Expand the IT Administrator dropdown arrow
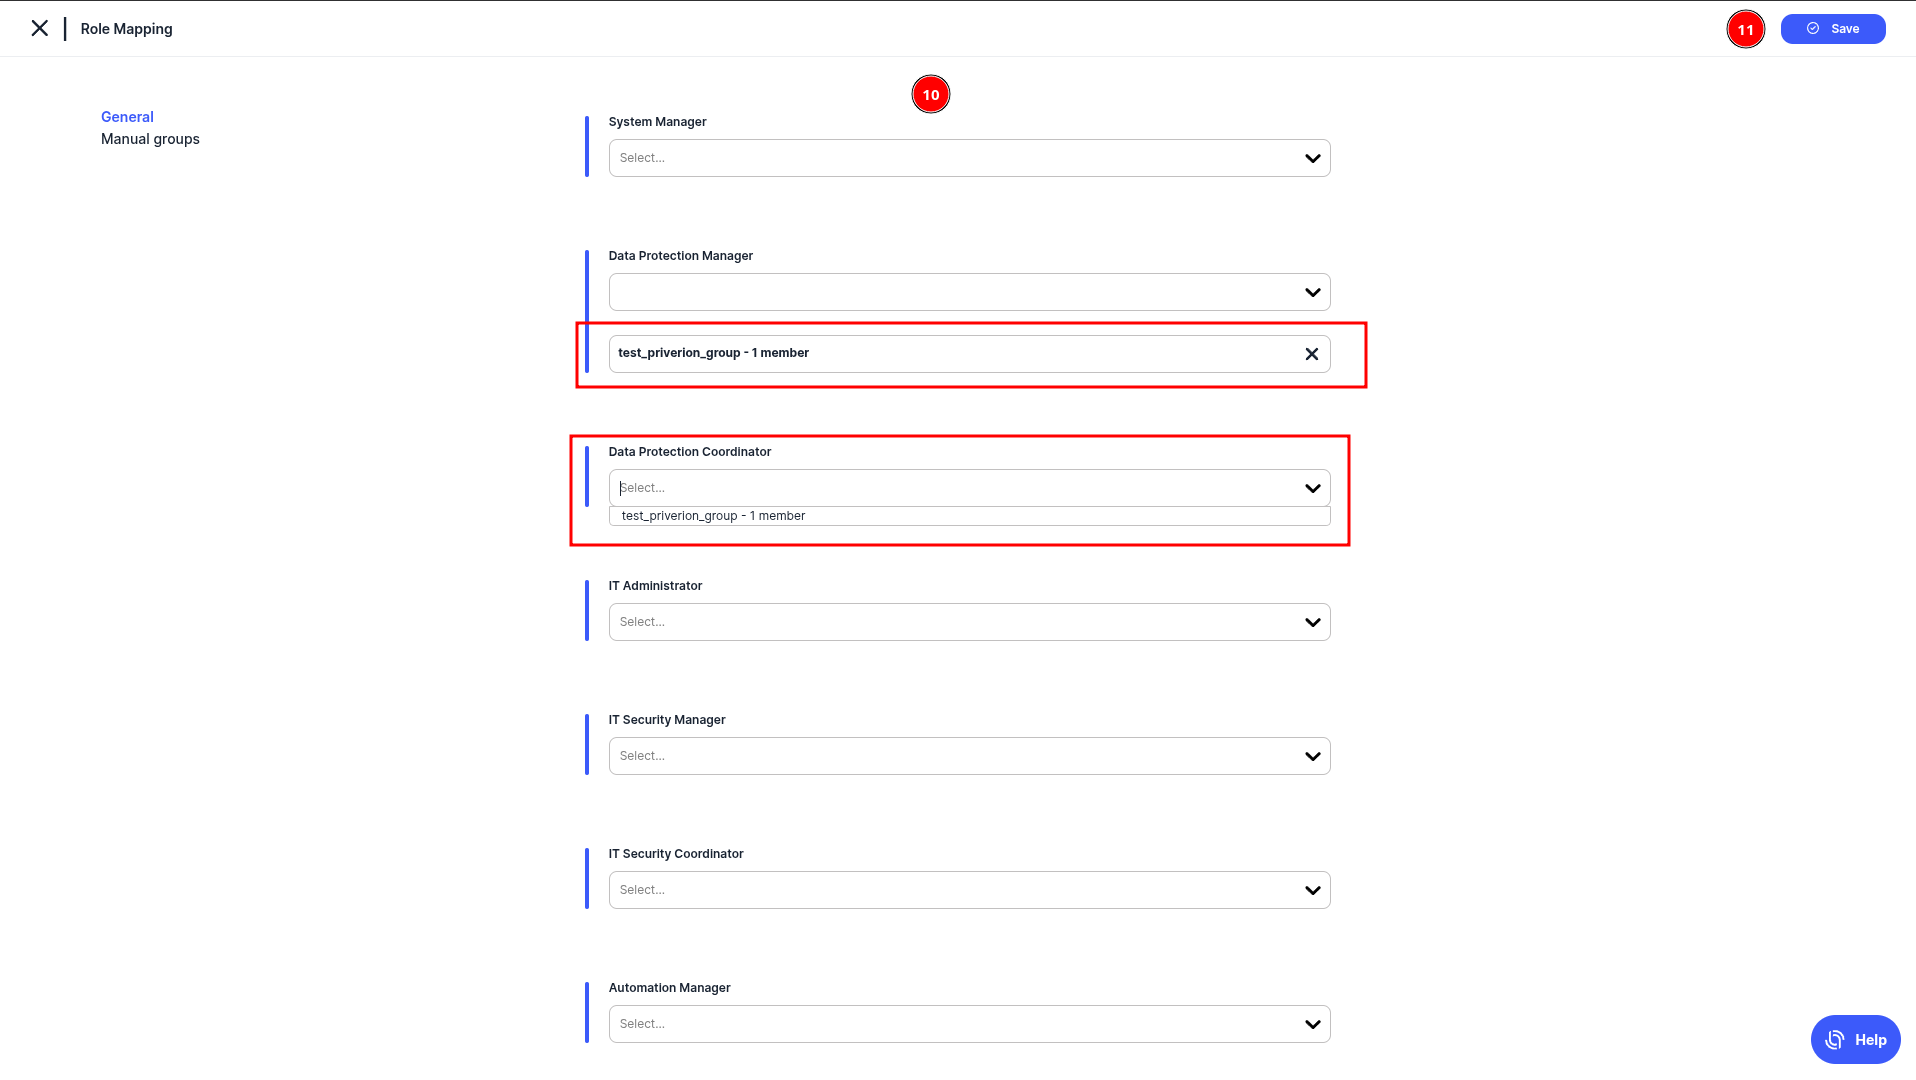The height and width of the screenshot is (1080, 1916). (x=1312, y=622)
